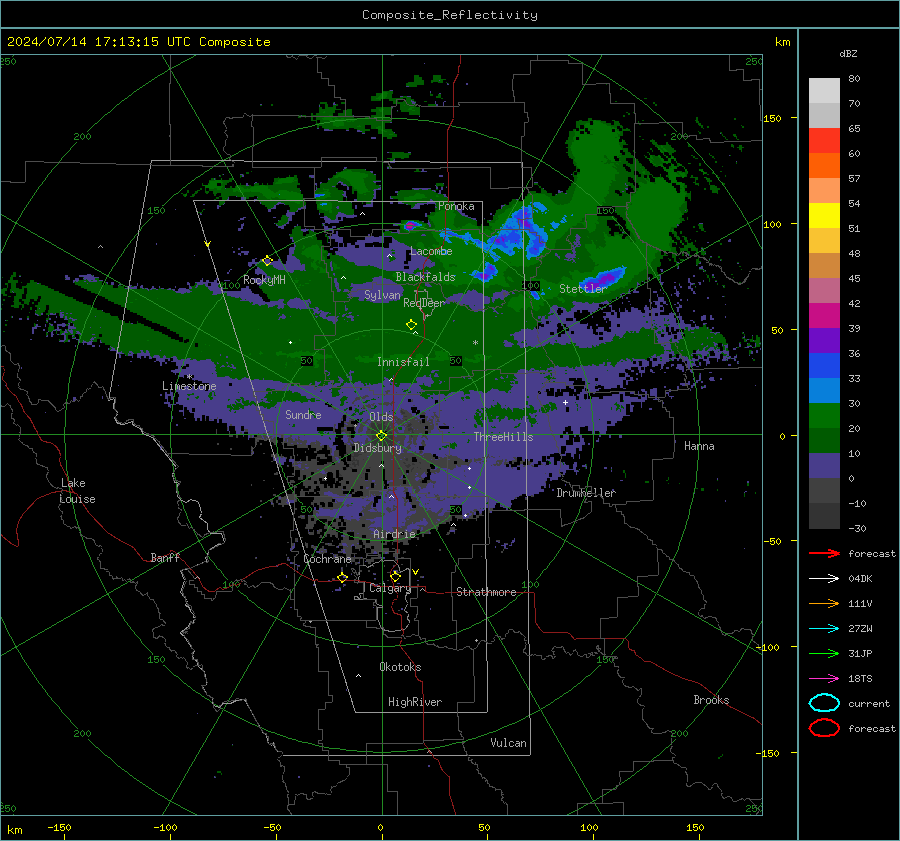Click the cyan current ellipse icon

pos(824,703)
